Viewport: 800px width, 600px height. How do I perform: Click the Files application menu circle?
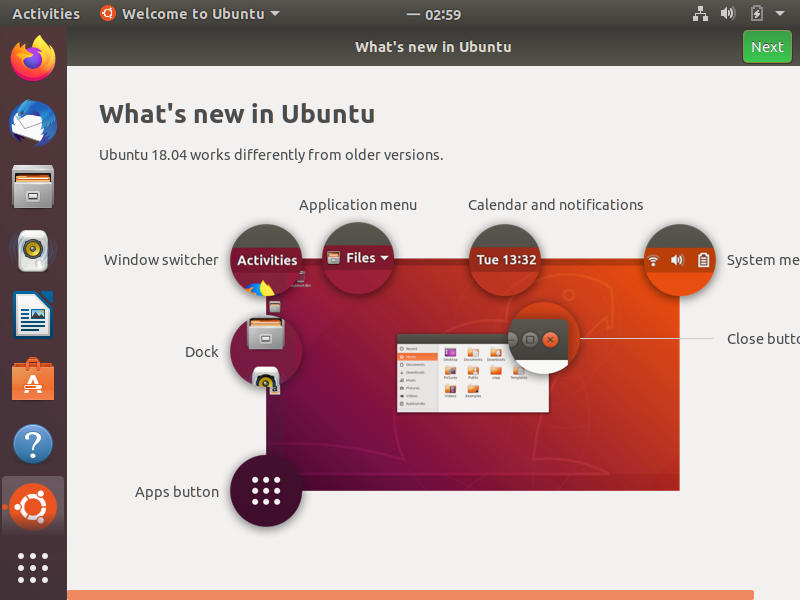tap(358, 258)
